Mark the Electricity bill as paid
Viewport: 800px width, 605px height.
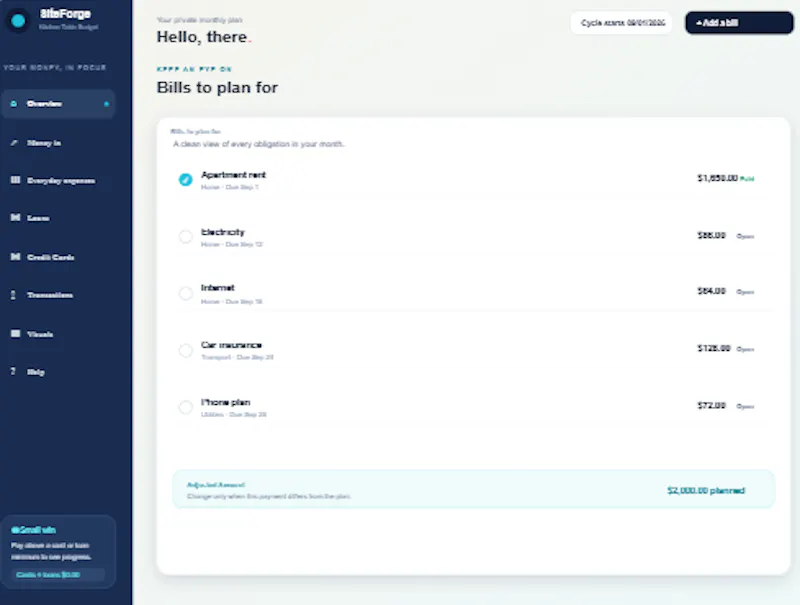coord(185,237)
